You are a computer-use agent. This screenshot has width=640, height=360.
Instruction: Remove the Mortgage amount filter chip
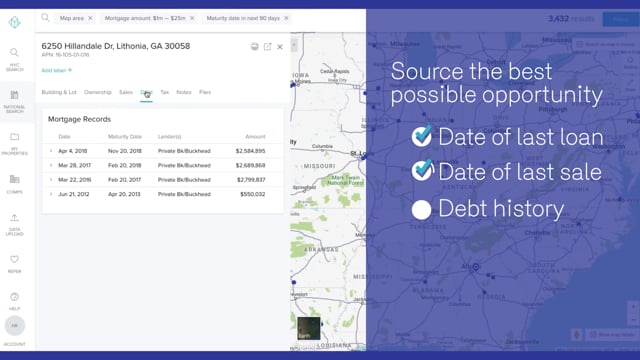[192, 18]
